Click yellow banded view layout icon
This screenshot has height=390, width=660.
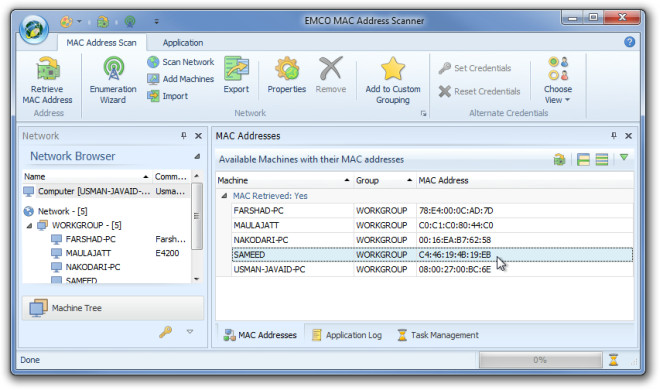[x=583, y=159]
